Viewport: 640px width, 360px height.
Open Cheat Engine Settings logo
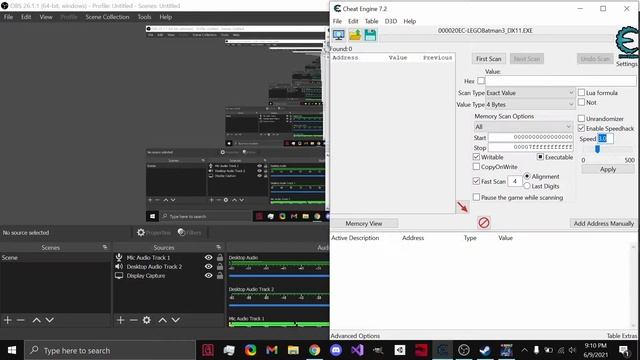pos(627,43)
